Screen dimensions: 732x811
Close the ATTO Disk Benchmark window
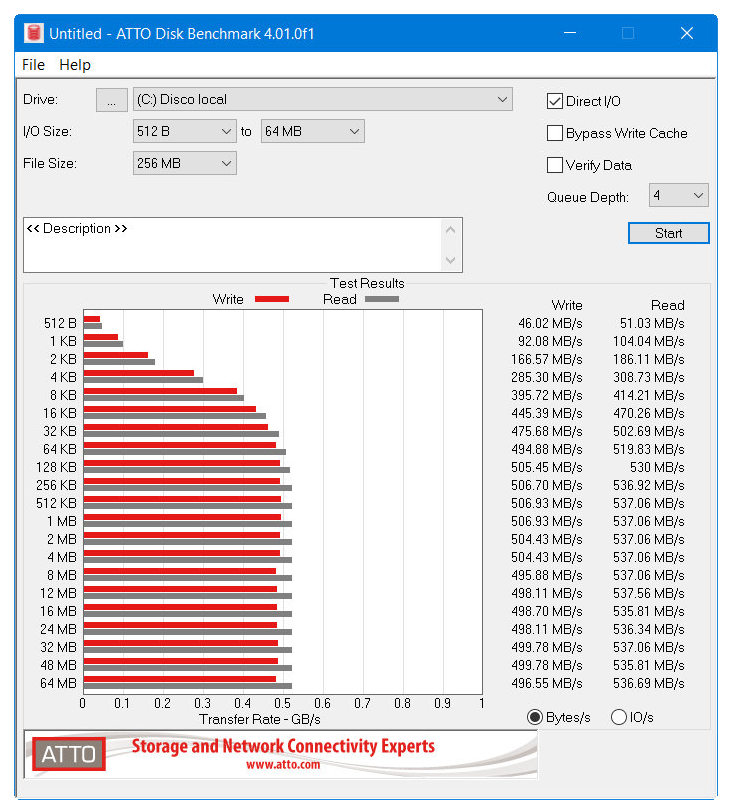coord(686,33)
